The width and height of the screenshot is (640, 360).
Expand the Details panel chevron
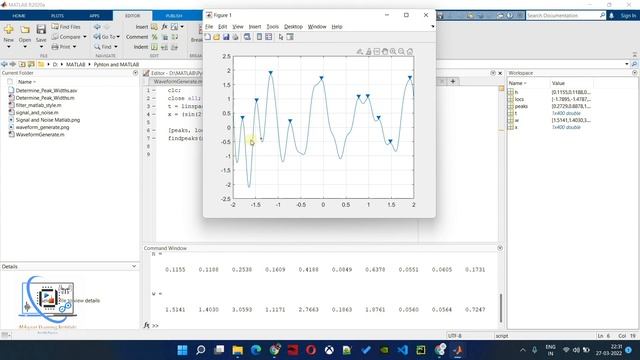[134, 266]
